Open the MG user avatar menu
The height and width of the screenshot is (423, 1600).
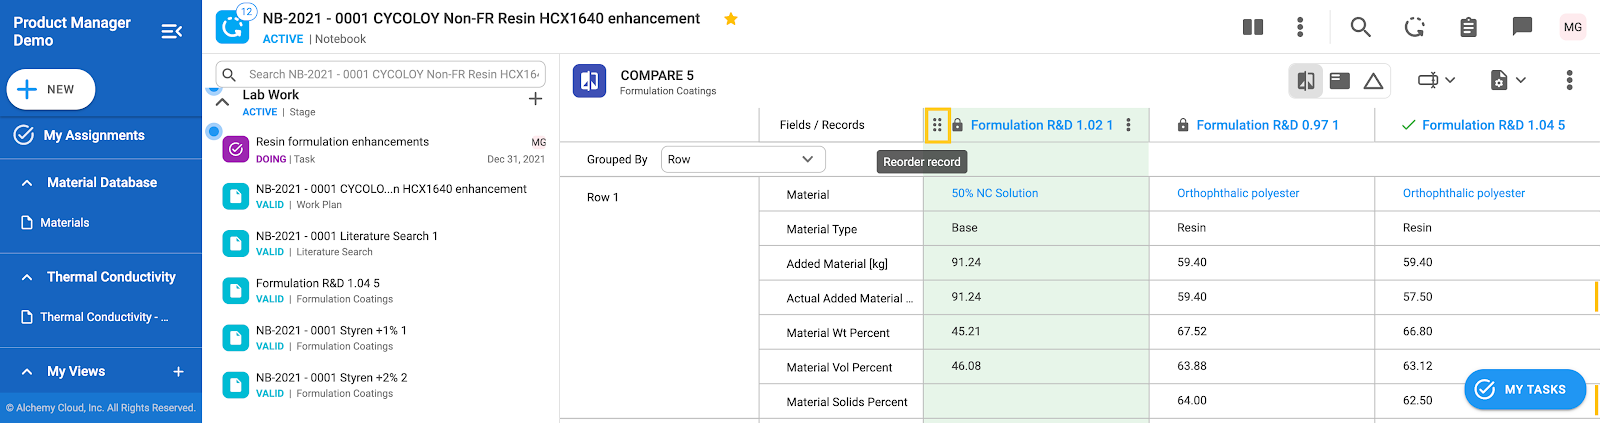1573,27
